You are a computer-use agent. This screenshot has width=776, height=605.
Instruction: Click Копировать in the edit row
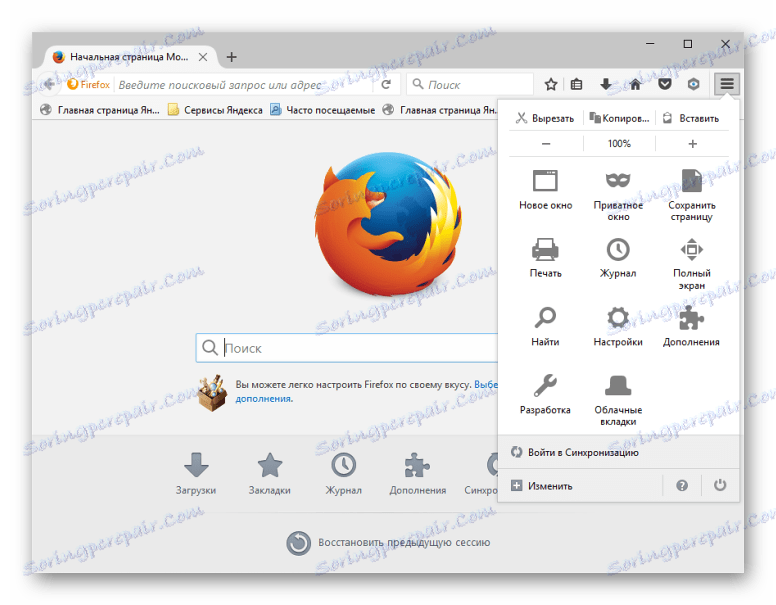pos(619,118)
